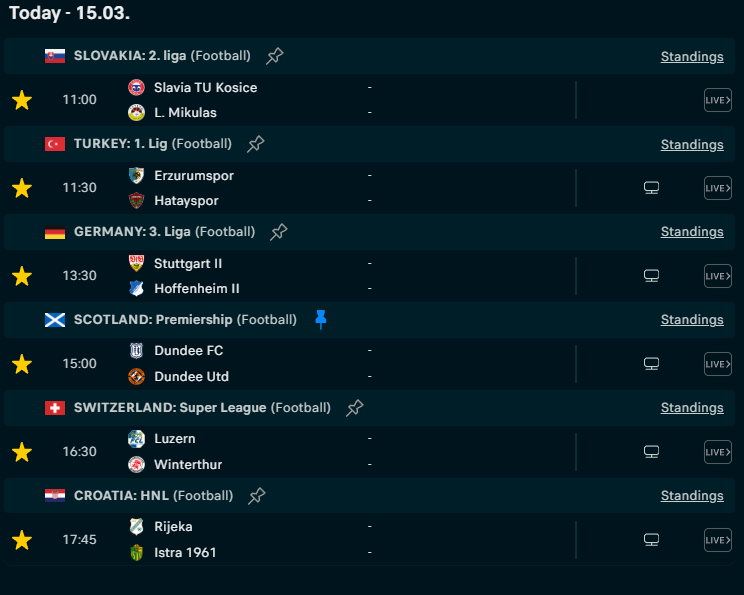744x595 pixels.
Task: Toggle favorite star for Dundee derby match
Action: pyautogui.click(x=21, y=364)
